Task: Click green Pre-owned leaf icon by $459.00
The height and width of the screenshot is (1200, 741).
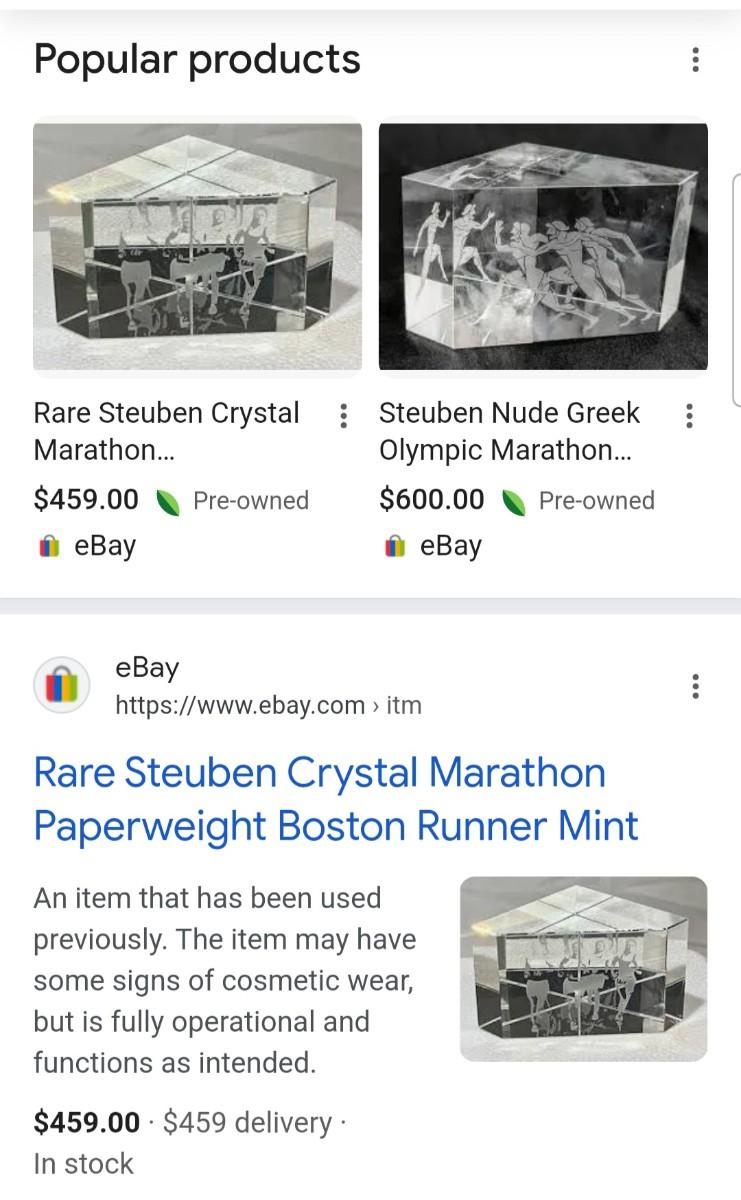Action: [x=166, y=501]
